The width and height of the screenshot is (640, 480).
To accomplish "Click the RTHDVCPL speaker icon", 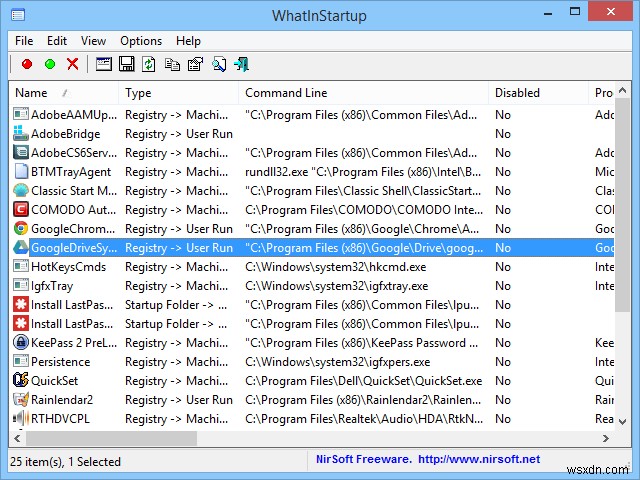I will (20, 418).
